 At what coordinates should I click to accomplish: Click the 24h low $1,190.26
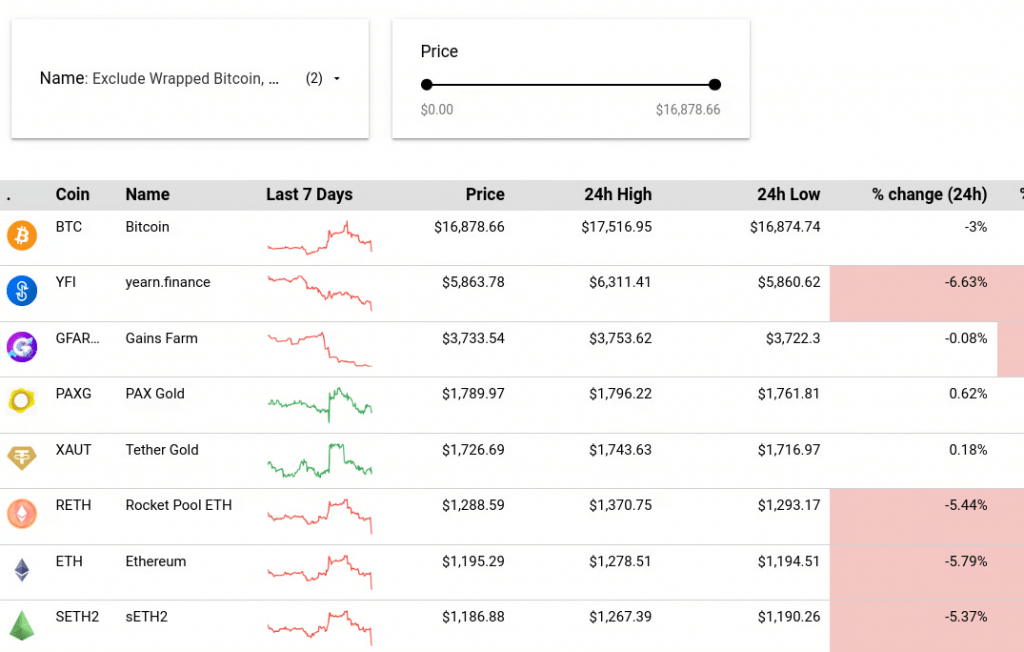pyautogui.click(x=789, y=617)
